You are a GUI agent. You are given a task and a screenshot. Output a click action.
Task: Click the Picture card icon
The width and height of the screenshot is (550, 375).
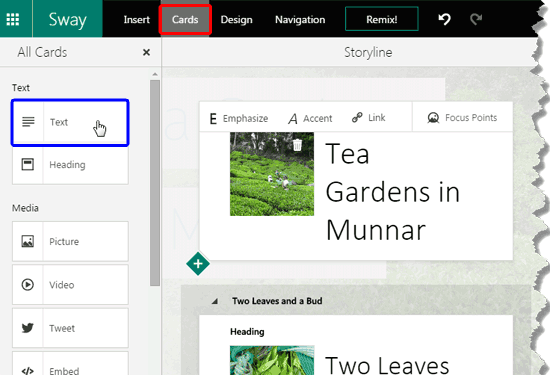(28, 241)
